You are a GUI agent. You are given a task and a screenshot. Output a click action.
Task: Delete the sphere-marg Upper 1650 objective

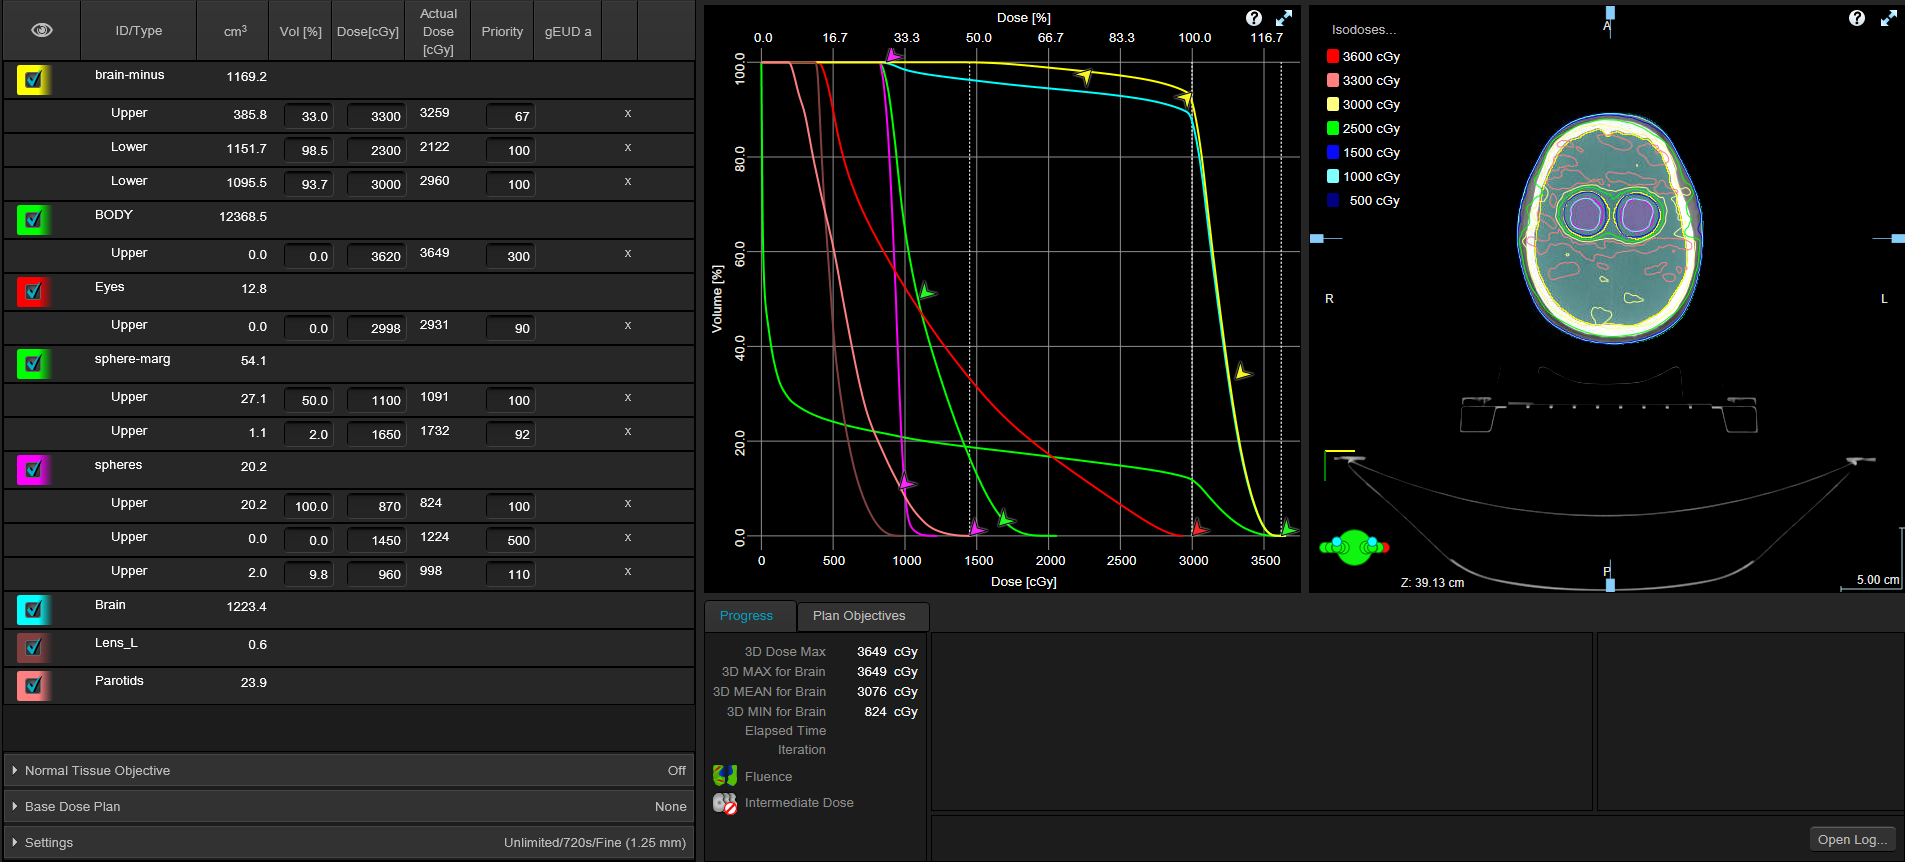click(x=628, y=432)
